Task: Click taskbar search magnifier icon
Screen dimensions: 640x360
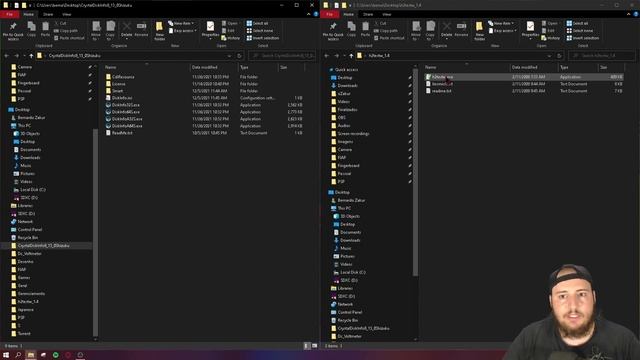Action: coord(18,355)
